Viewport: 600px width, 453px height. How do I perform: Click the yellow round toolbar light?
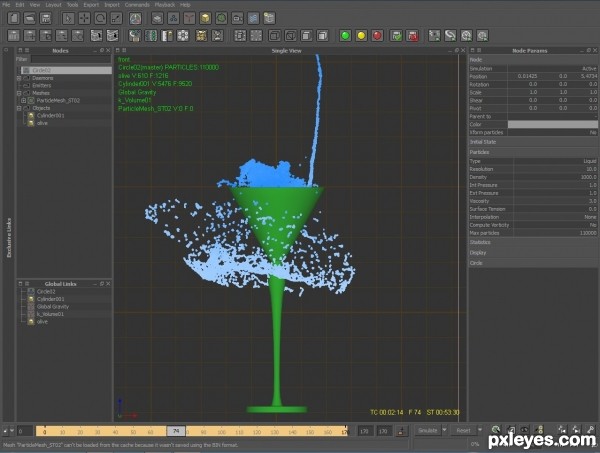[361, 36]
